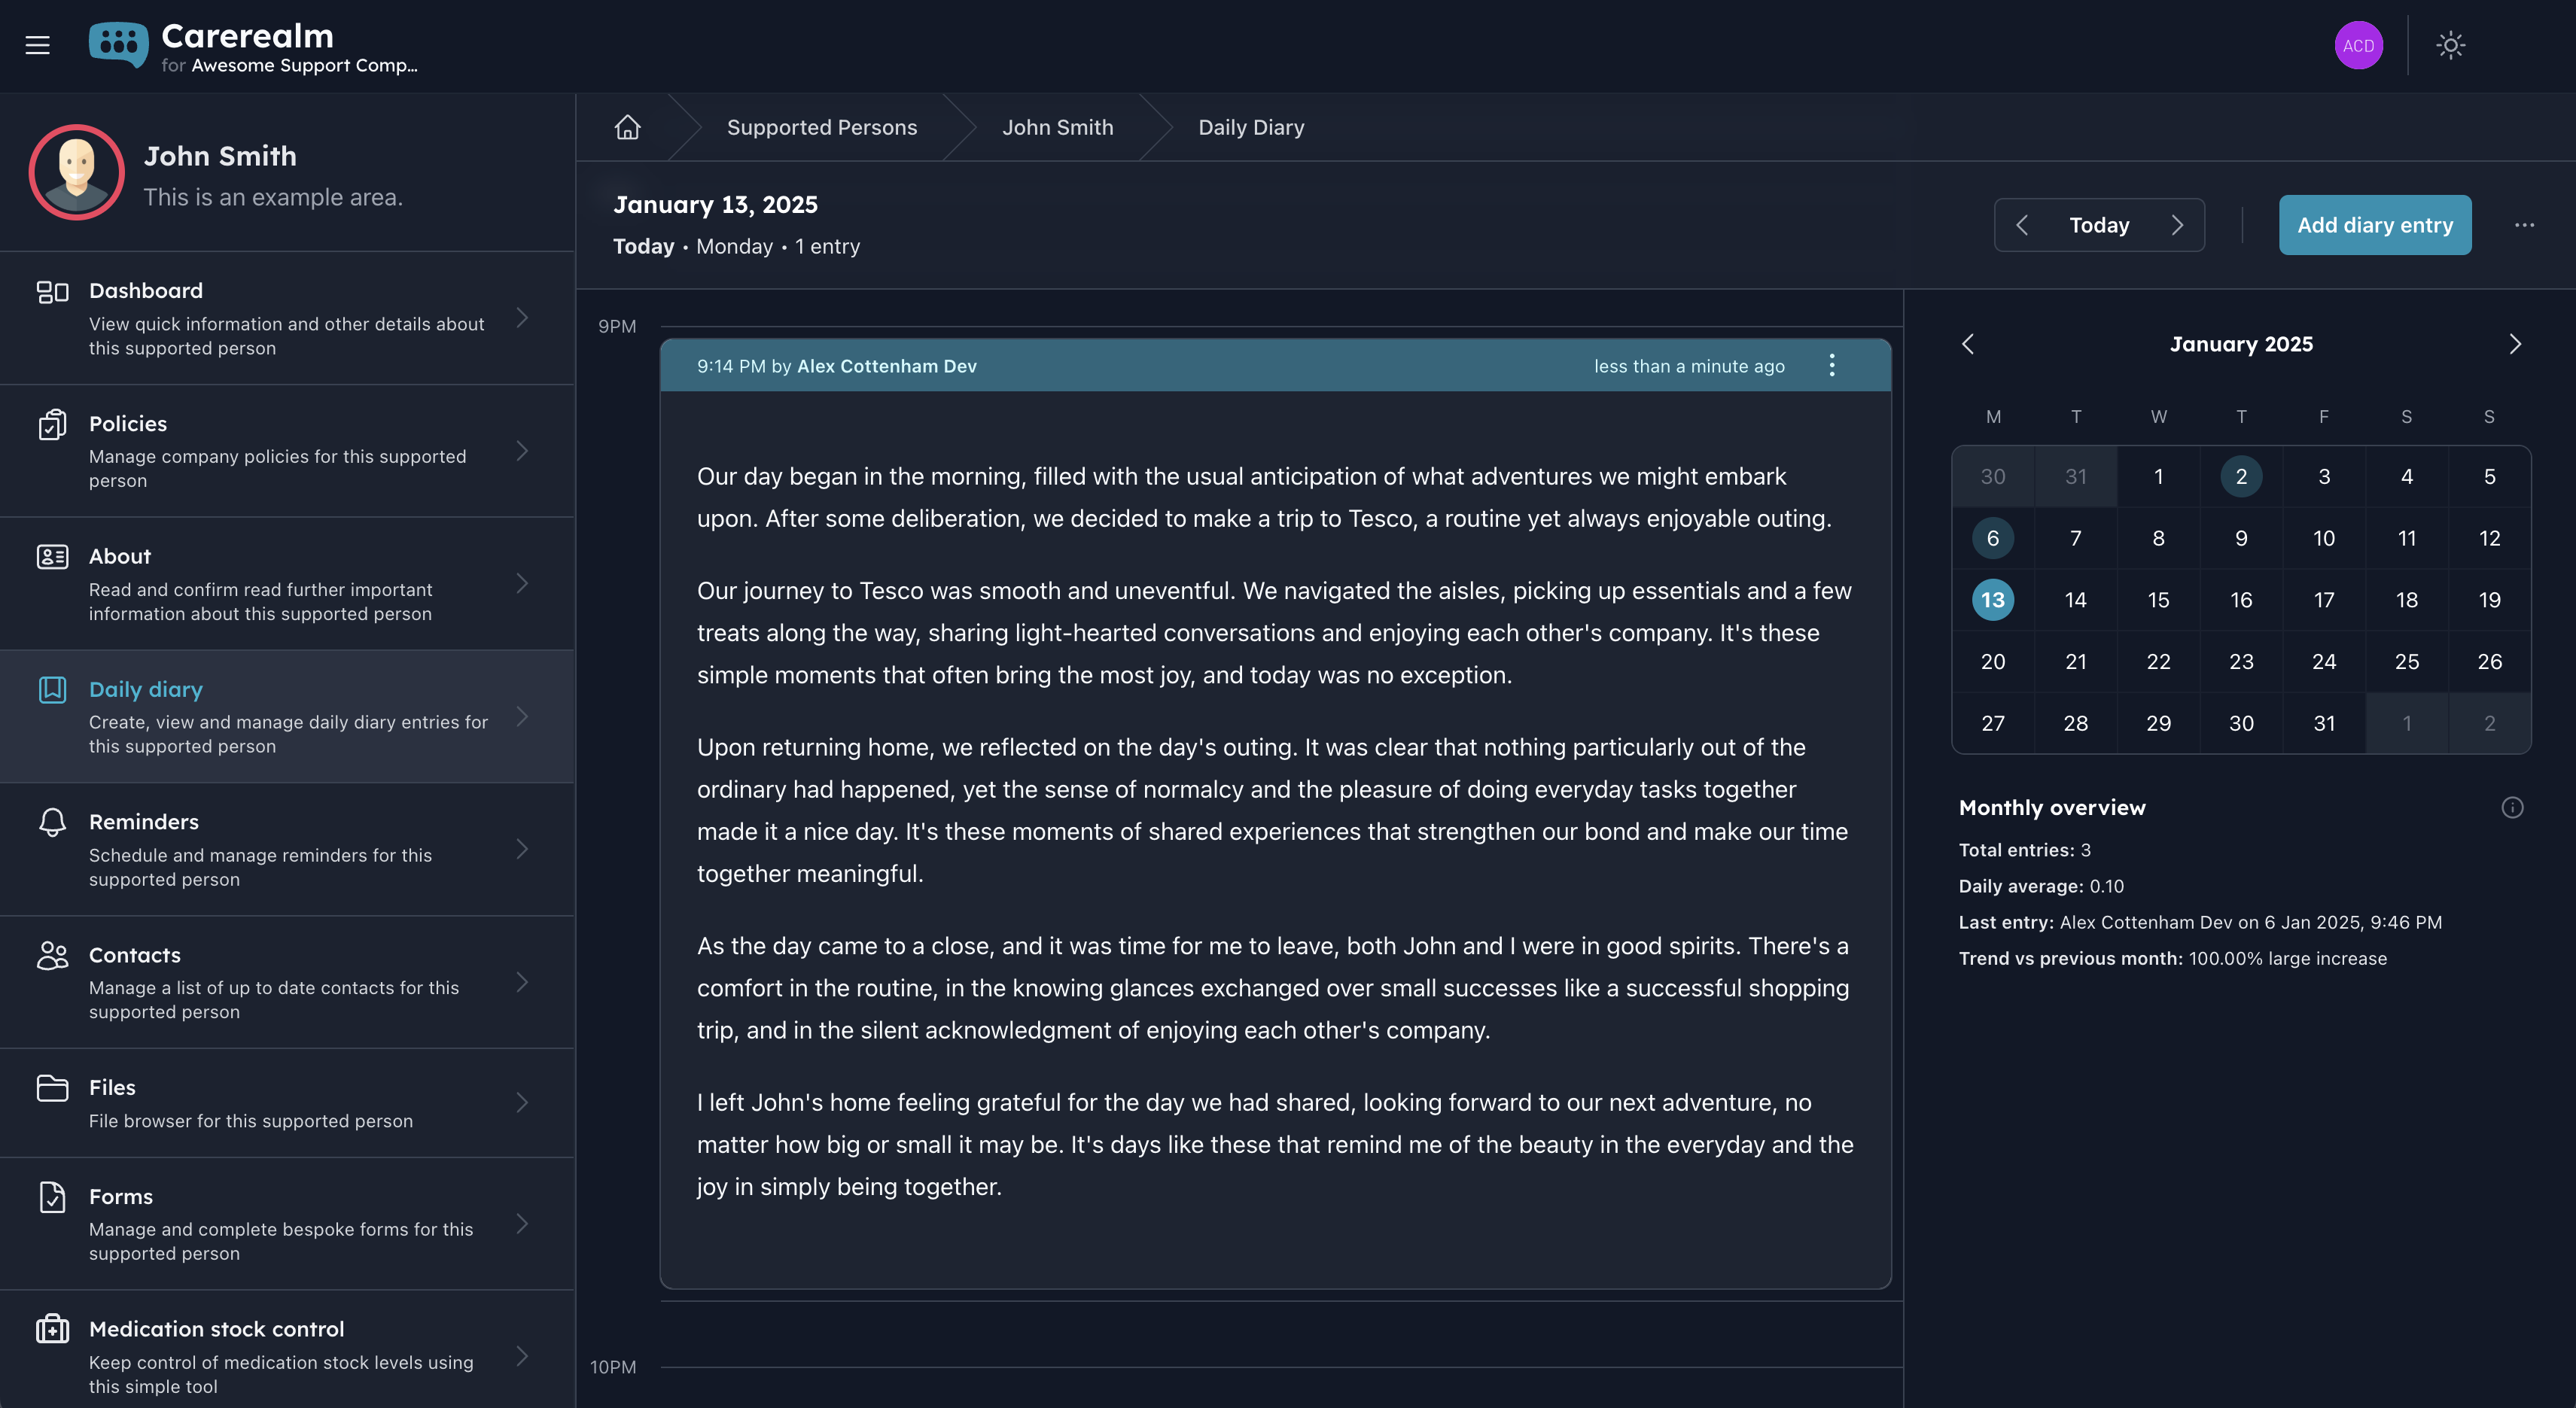The image size is (2576, 1408).
Task: Expand the Dashboard sidebar chevron
Action: (x=522, y=318)
